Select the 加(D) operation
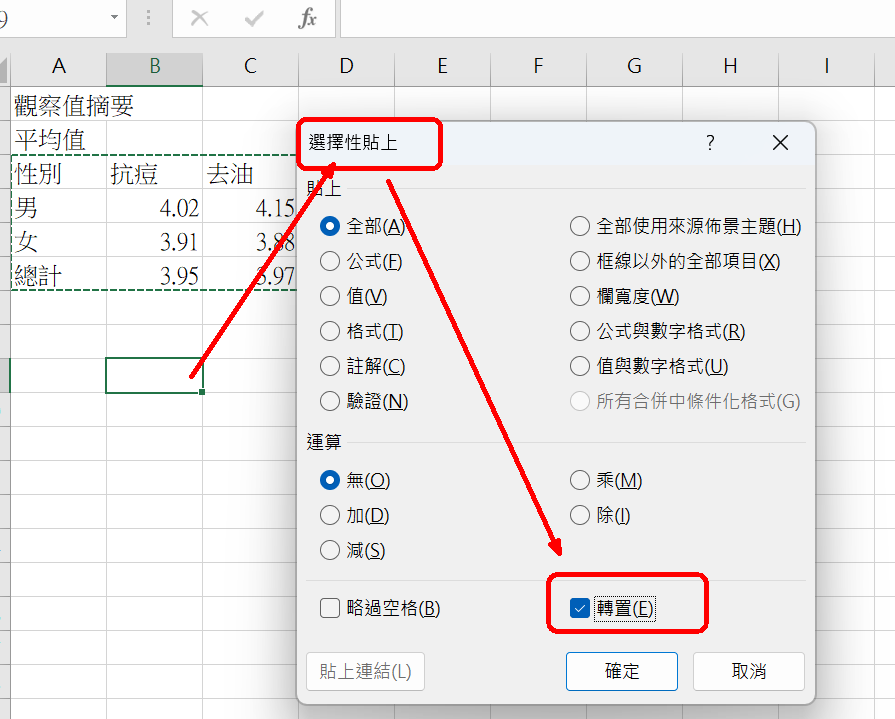This screenshot has height=719, width=895. (330, 516)
